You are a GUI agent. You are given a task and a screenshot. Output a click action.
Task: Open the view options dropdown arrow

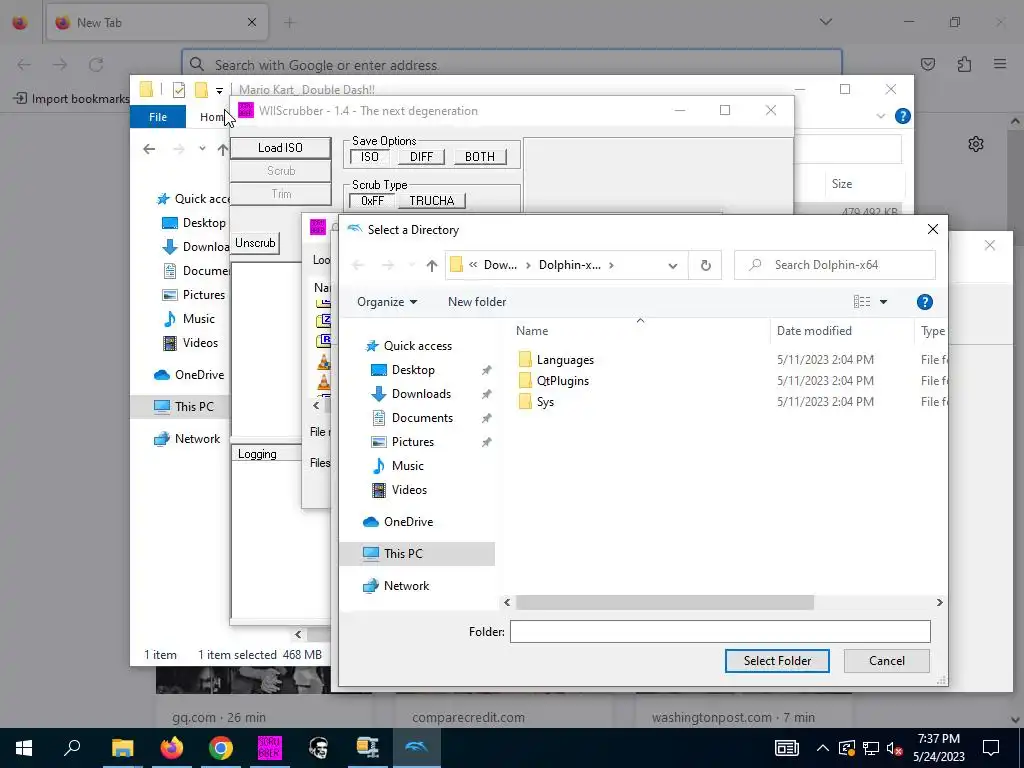(883, 302)
